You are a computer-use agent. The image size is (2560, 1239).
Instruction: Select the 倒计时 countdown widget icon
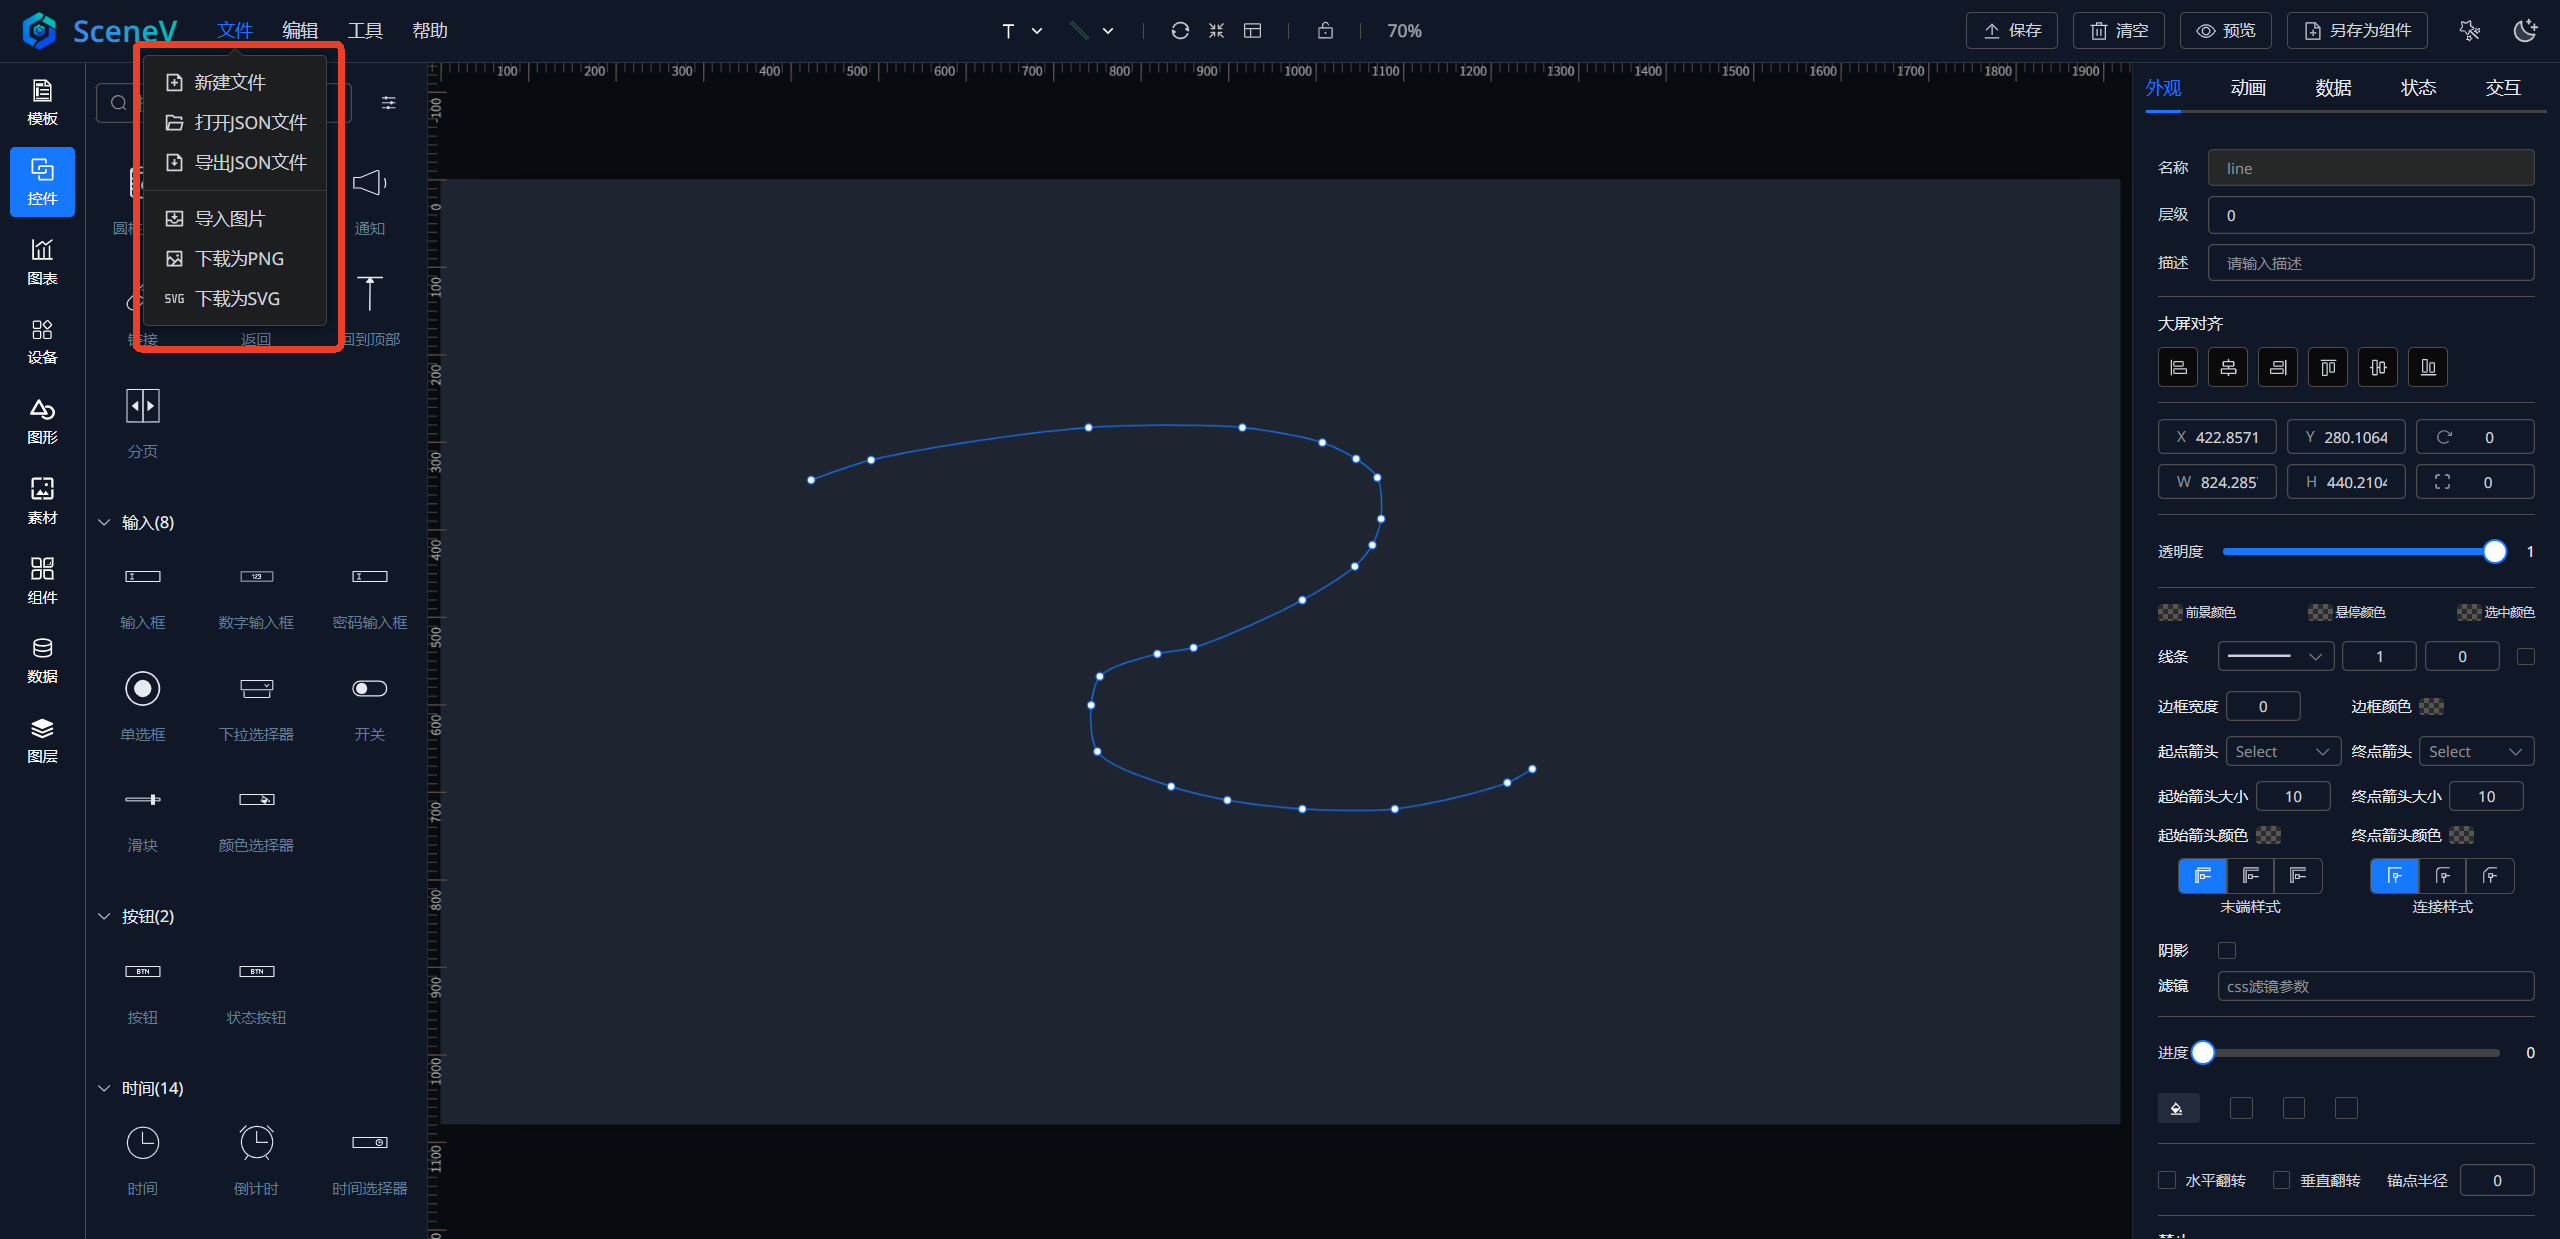256,1144
